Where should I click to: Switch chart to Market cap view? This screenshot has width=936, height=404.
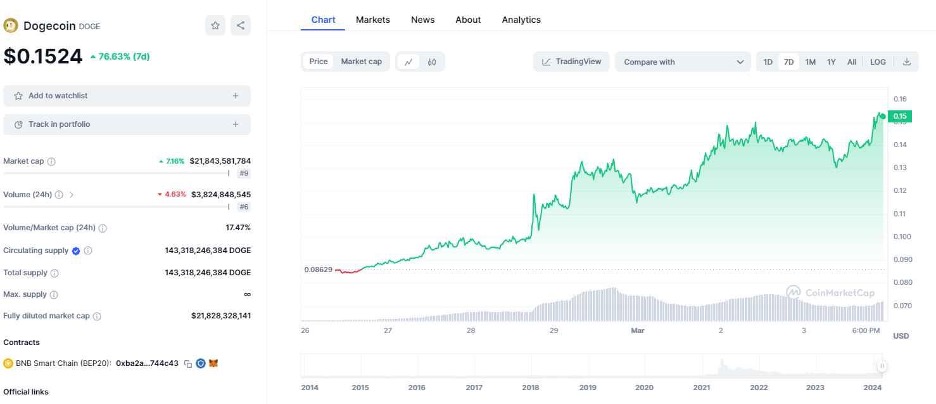coord(361,62)
